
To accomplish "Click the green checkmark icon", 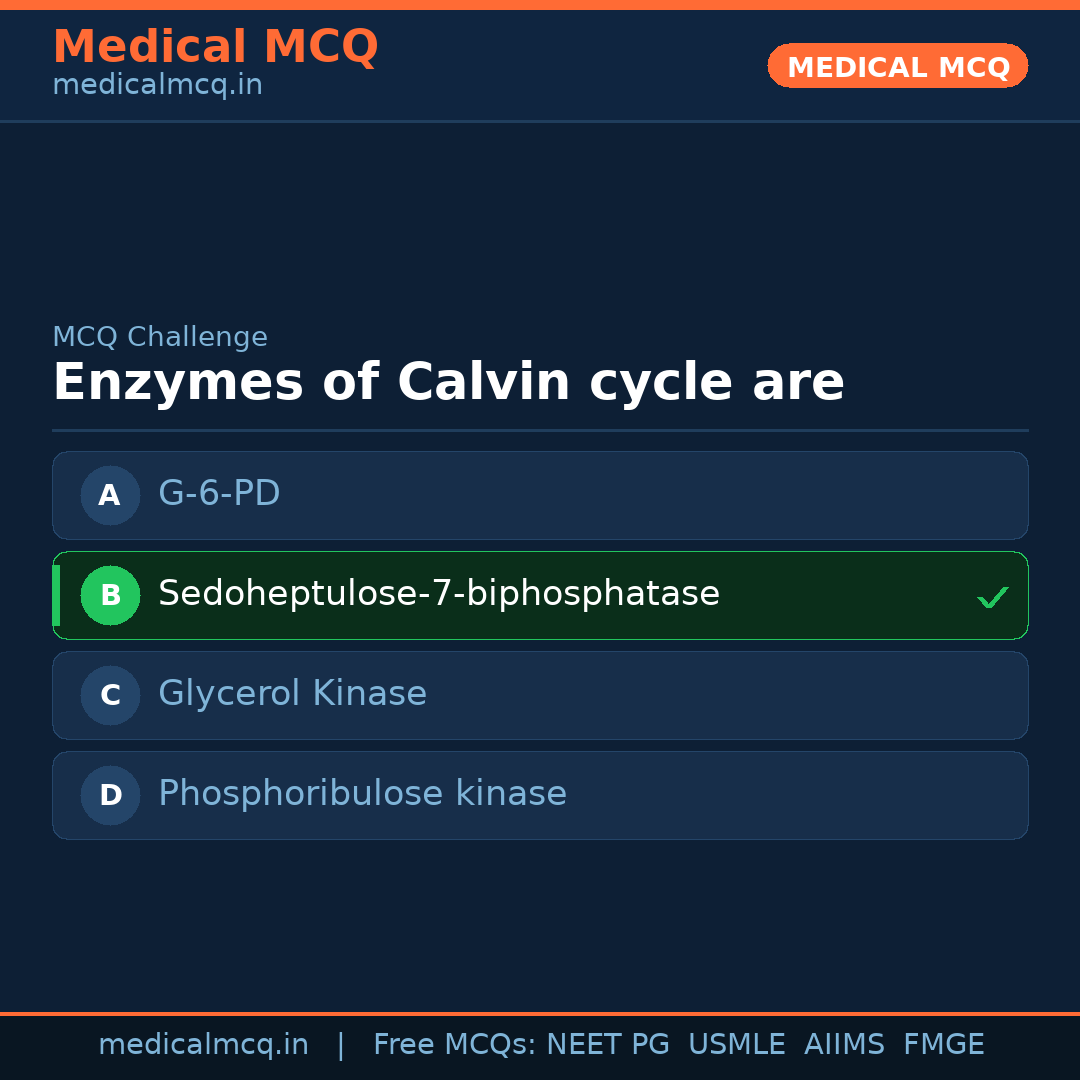I will click(992, 597).
